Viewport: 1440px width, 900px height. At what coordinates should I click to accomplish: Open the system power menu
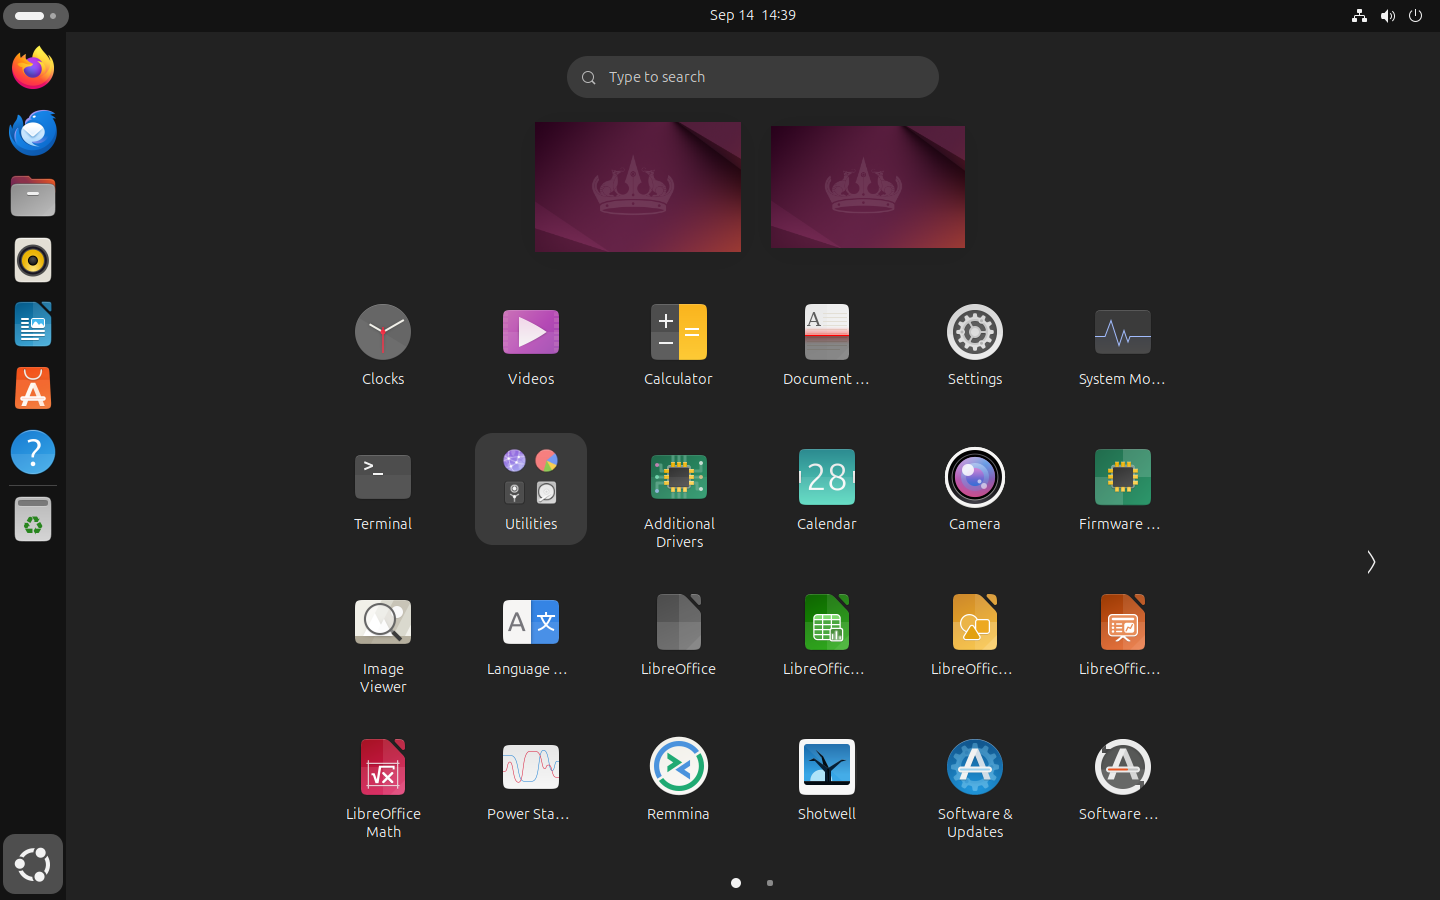click(1415, 15)
